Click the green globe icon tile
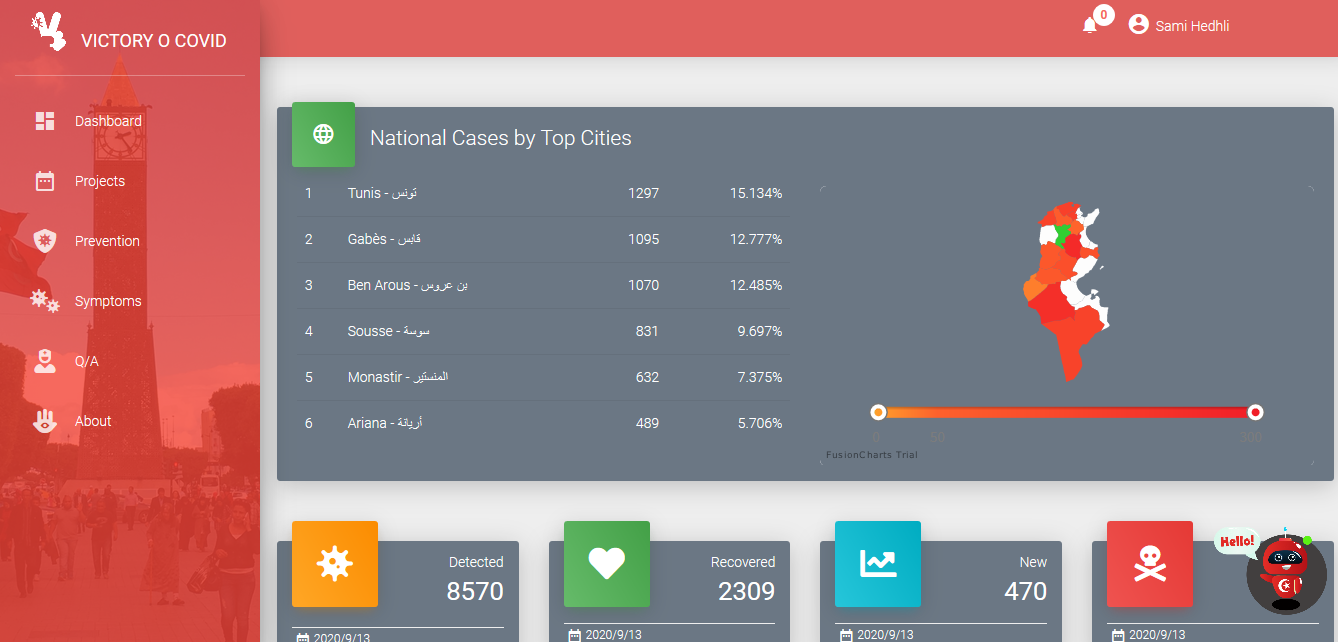 point(323,134)
